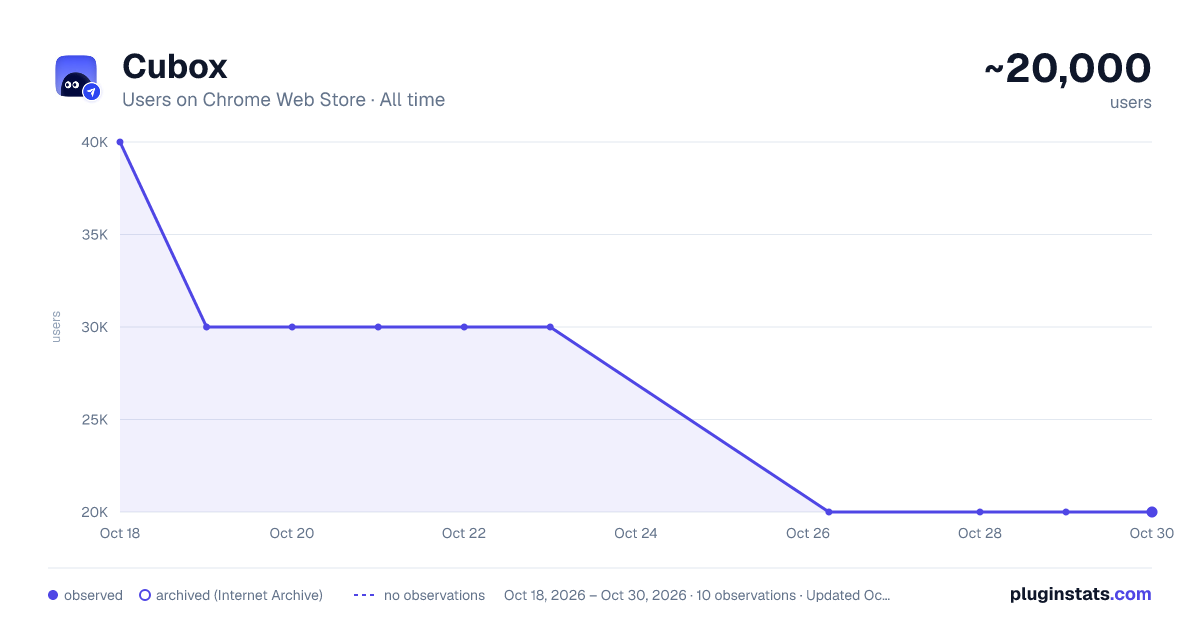Click the 40K y-axis label
The height and width of the screenshot is (630, 1200).
[x=95, y=142]
